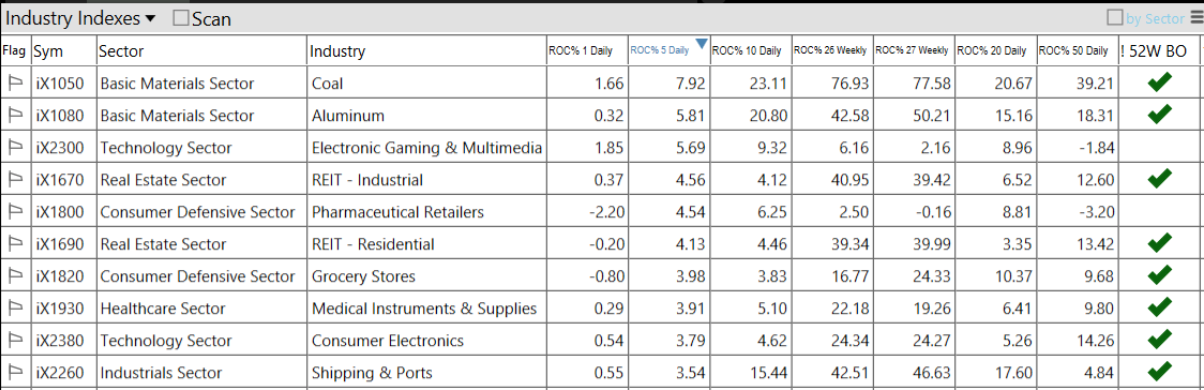Screen dimensions: 1204x390
Task: Click the 52W BO checkmark for Coal
Action: coord(1159,83)
